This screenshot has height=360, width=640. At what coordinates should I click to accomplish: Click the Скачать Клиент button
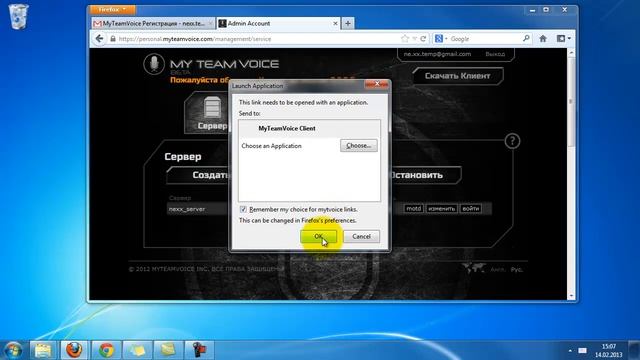[458, 76]
